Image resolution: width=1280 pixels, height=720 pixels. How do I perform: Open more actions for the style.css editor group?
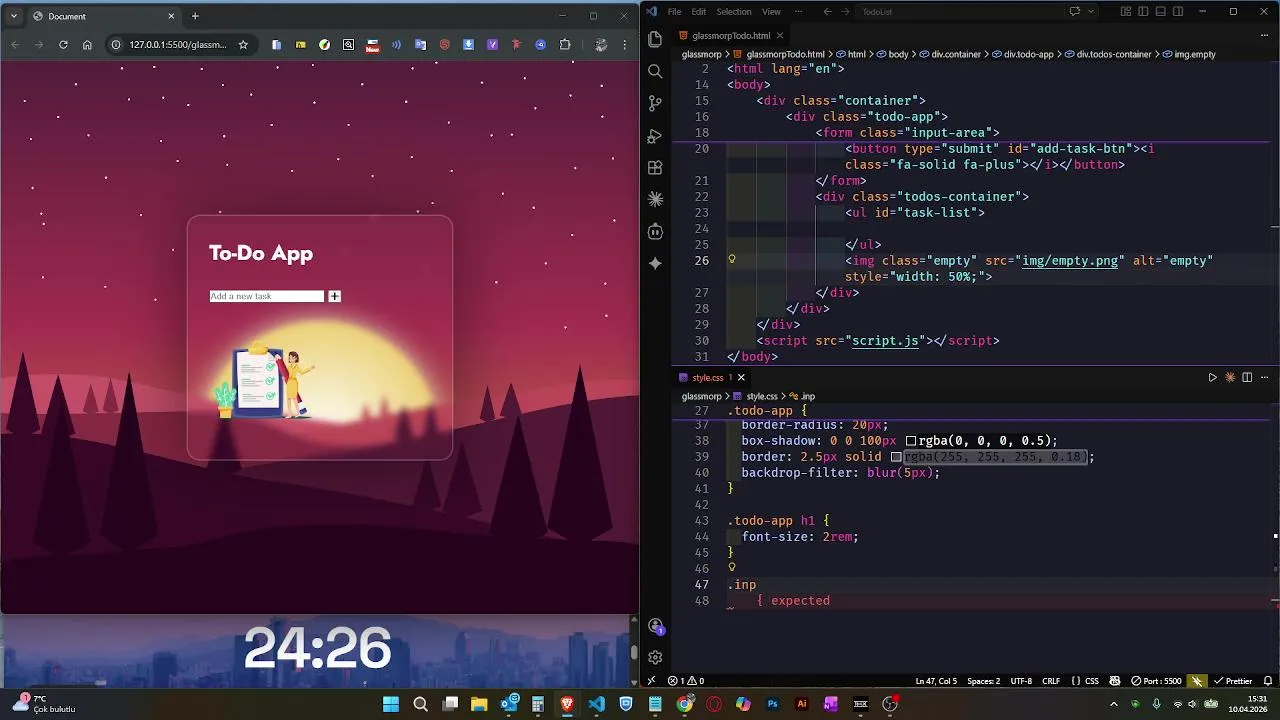[1264, 378]
